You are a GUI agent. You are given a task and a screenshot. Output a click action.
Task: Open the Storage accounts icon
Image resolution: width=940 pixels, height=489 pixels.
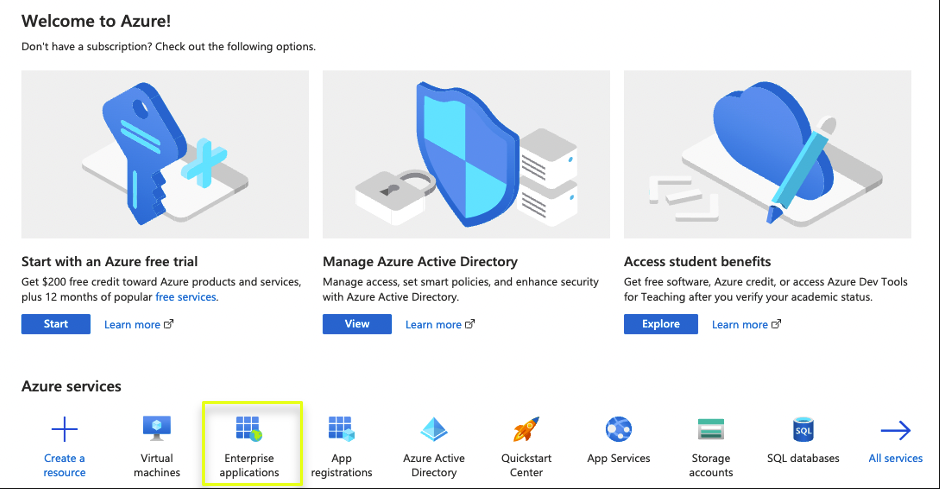(711, 429)
